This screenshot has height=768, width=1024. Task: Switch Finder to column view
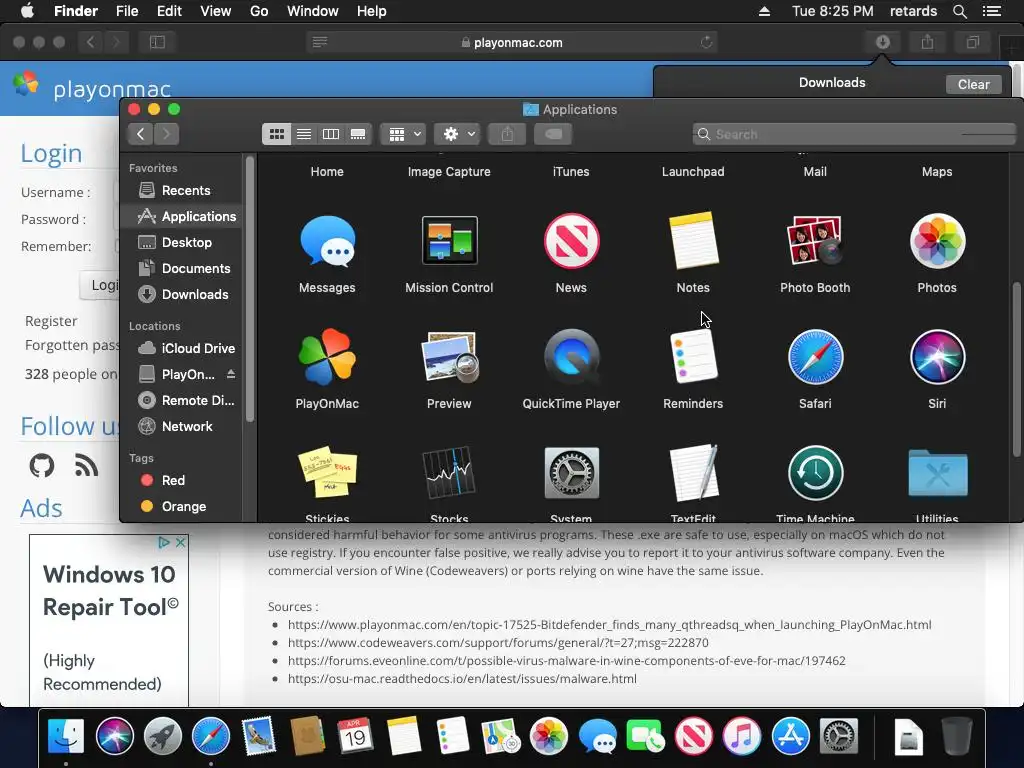(x=330, y=134)
